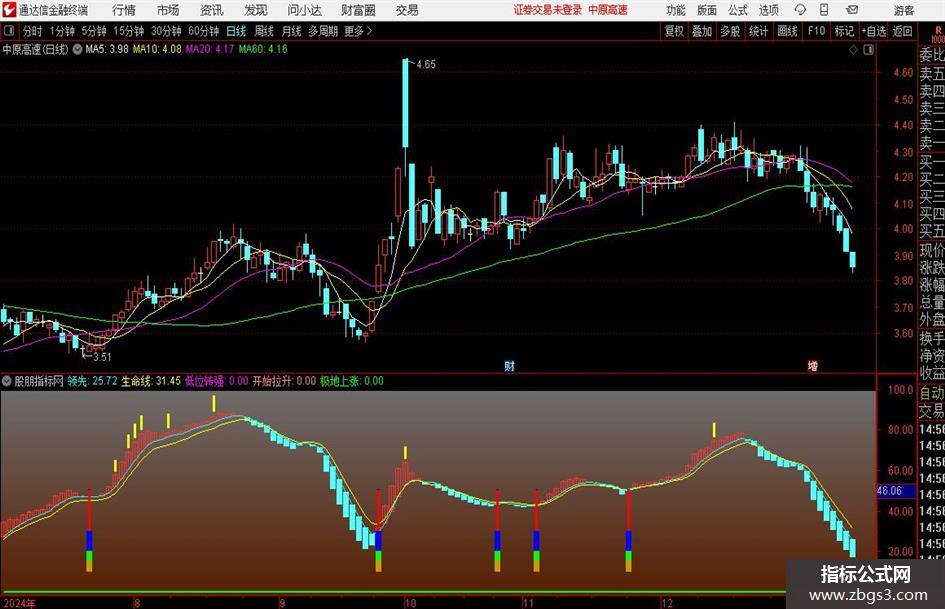Click the MA5: 3.98 value
Viewport: 945px width, 609px height.
[107, 49]
